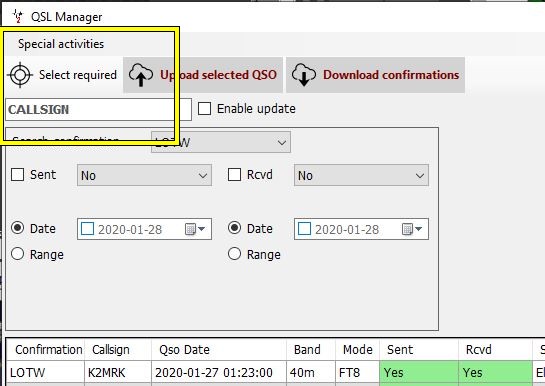Image resolution: width=545 pixels, height=386 pixels.
Task: Open the calendar picker for Rcvd date
Action: [412, 229]
